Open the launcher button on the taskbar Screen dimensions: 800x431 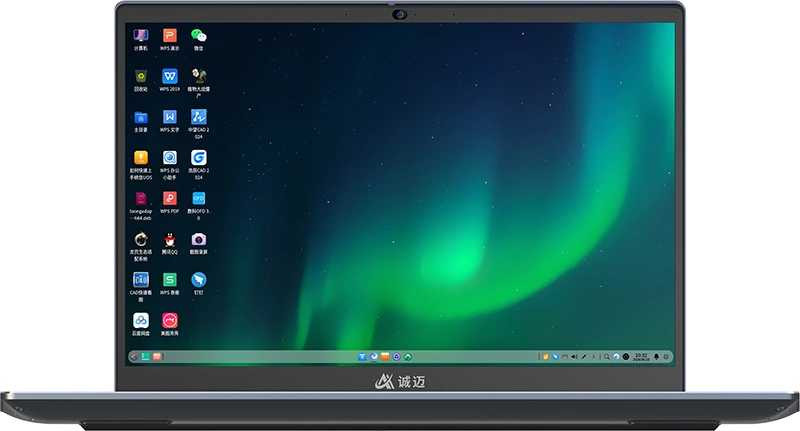[x=134, y=356]
